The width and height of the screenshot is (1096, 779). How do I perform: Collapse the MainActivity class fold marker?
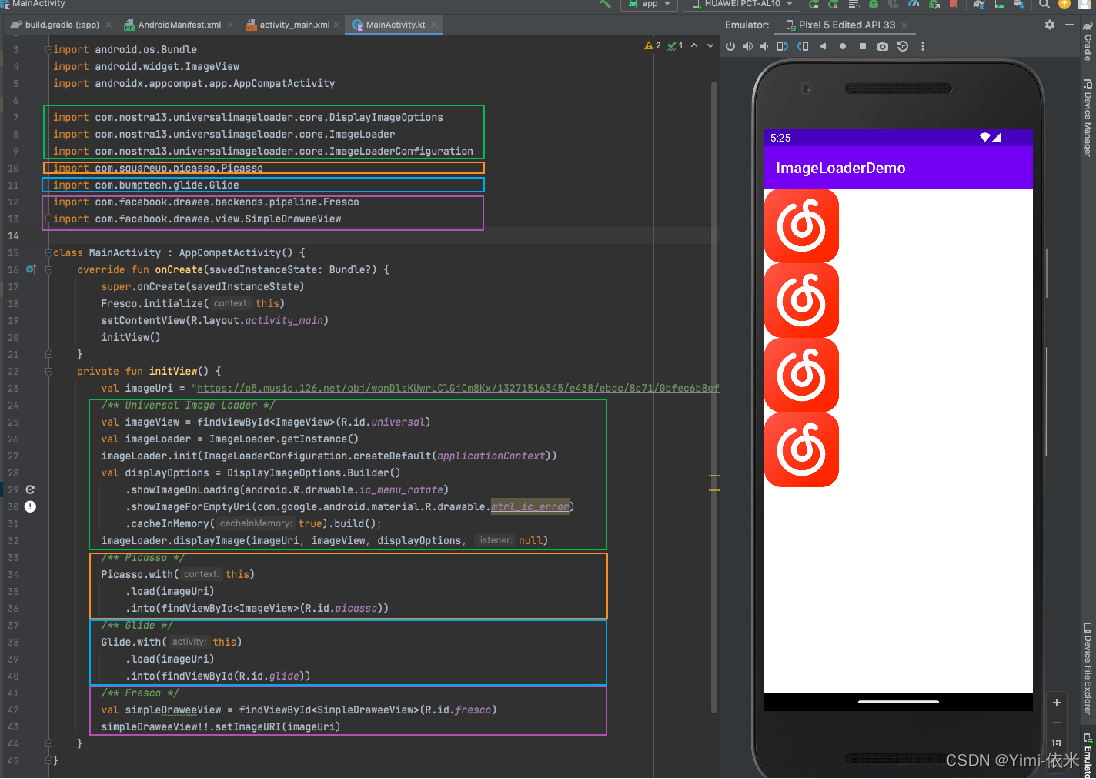tap(48, 252)
